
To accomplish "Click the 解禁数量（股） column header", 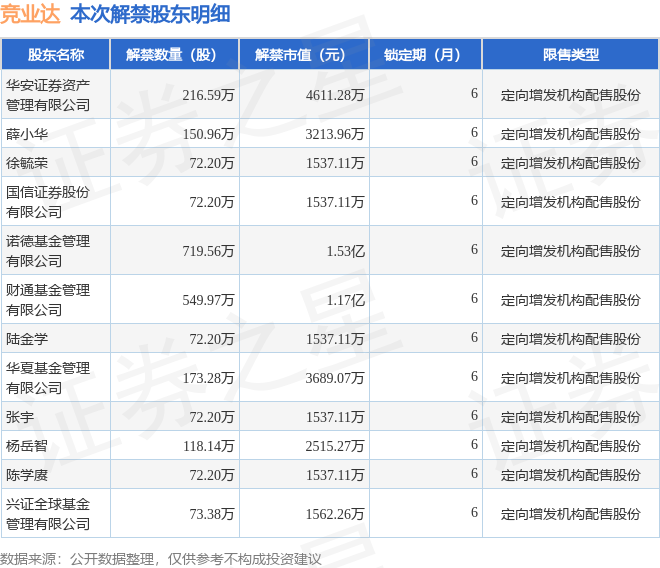I will pos(175,55).
